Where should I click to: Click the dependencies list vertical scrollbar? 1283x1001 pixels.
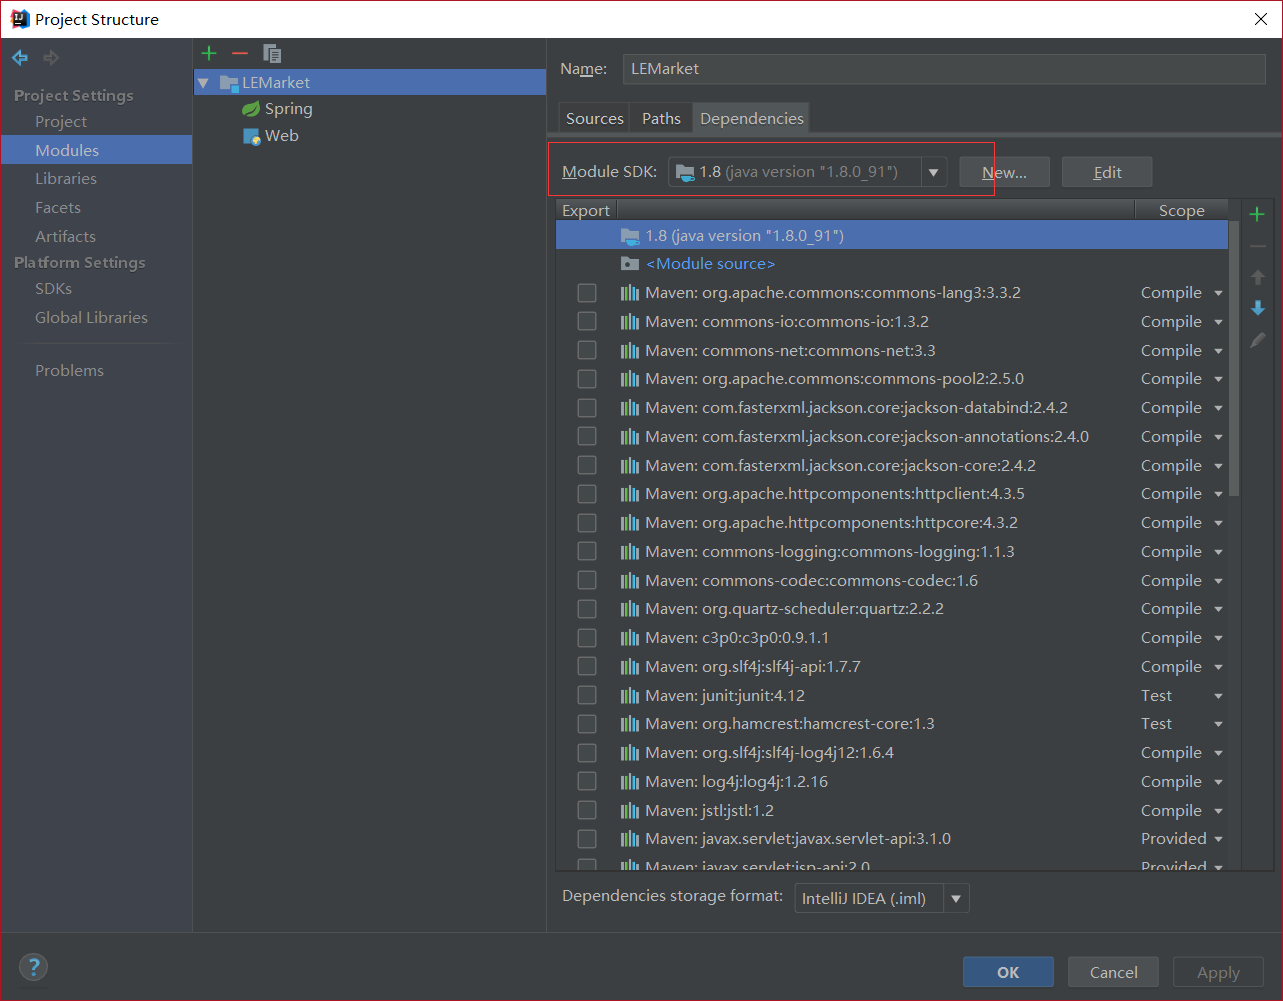click(1234, 360)
